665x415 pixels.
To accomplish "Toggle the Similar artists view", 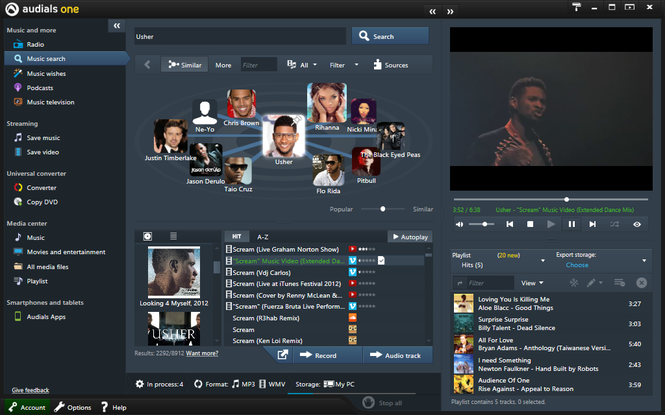I will click(184, 65).
